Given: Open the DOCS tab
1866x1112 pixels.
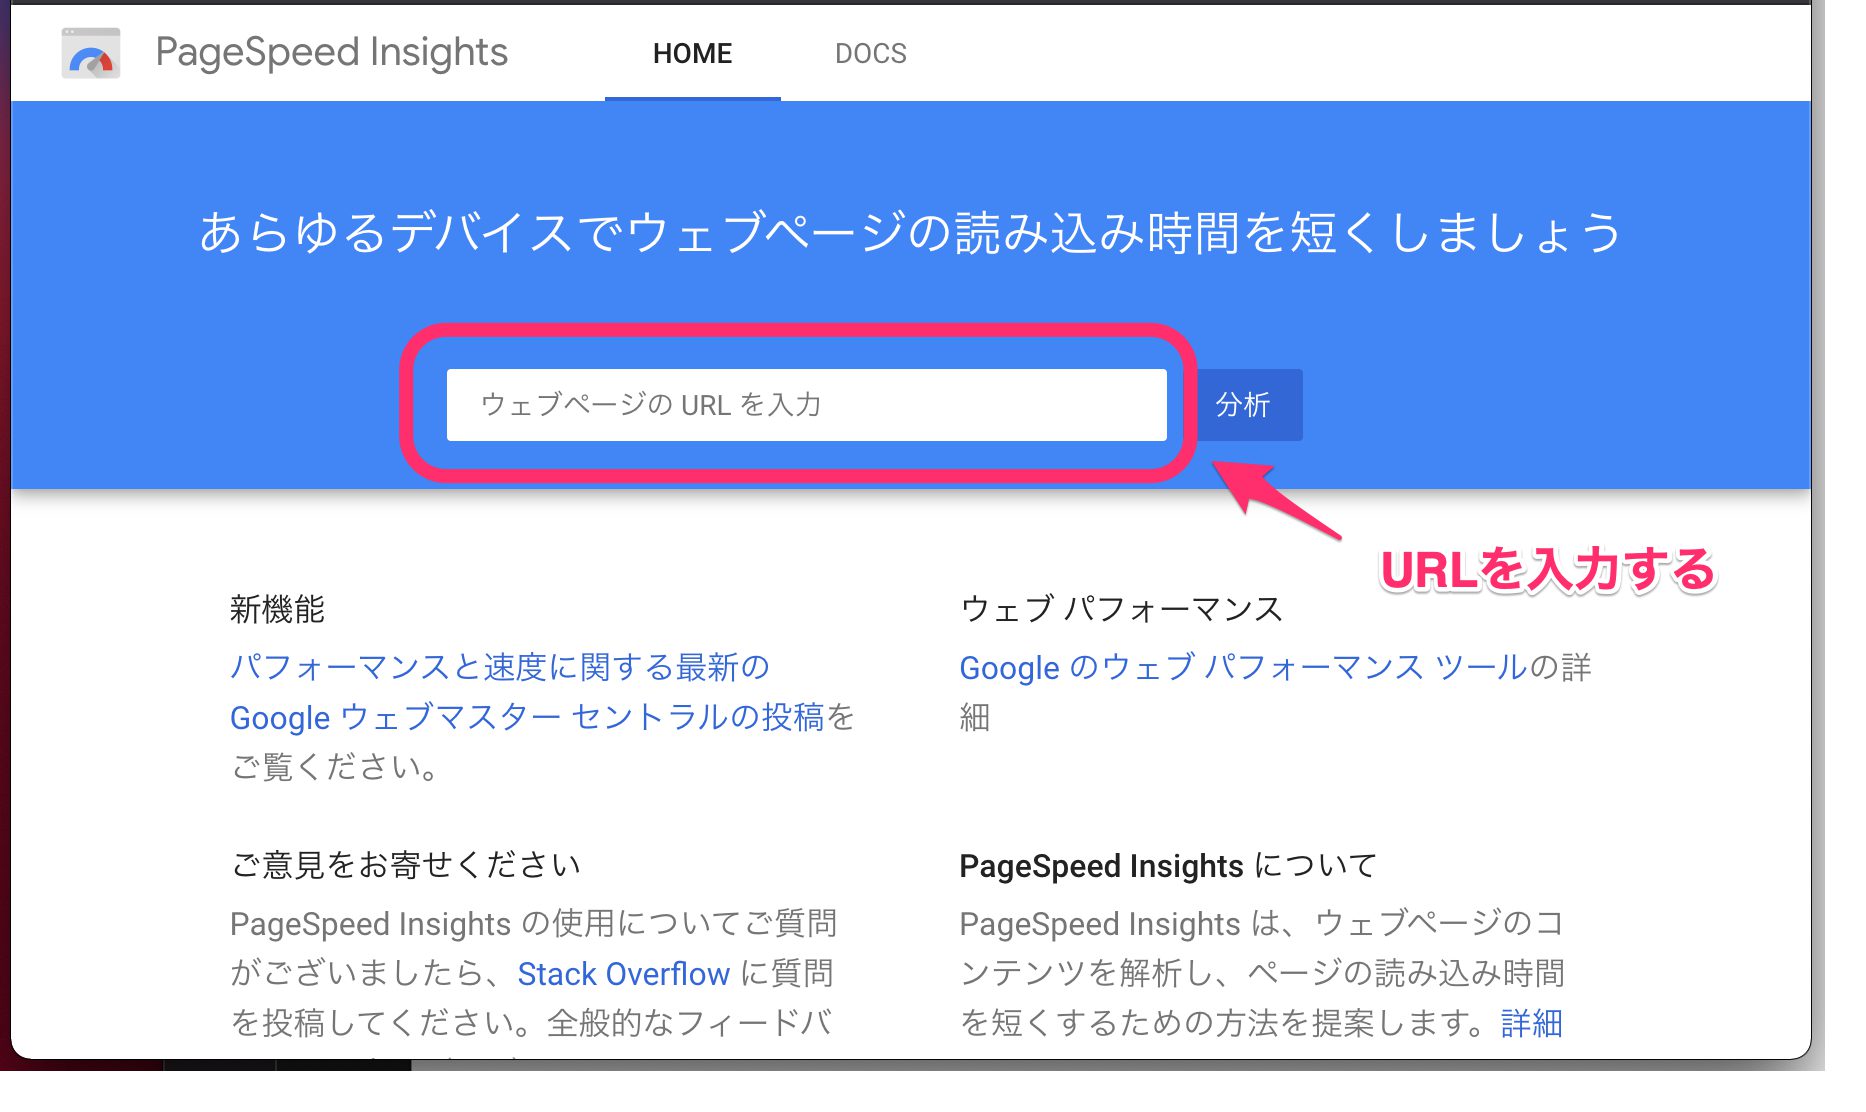Looking at the screenshot, I should coord(871,53).
